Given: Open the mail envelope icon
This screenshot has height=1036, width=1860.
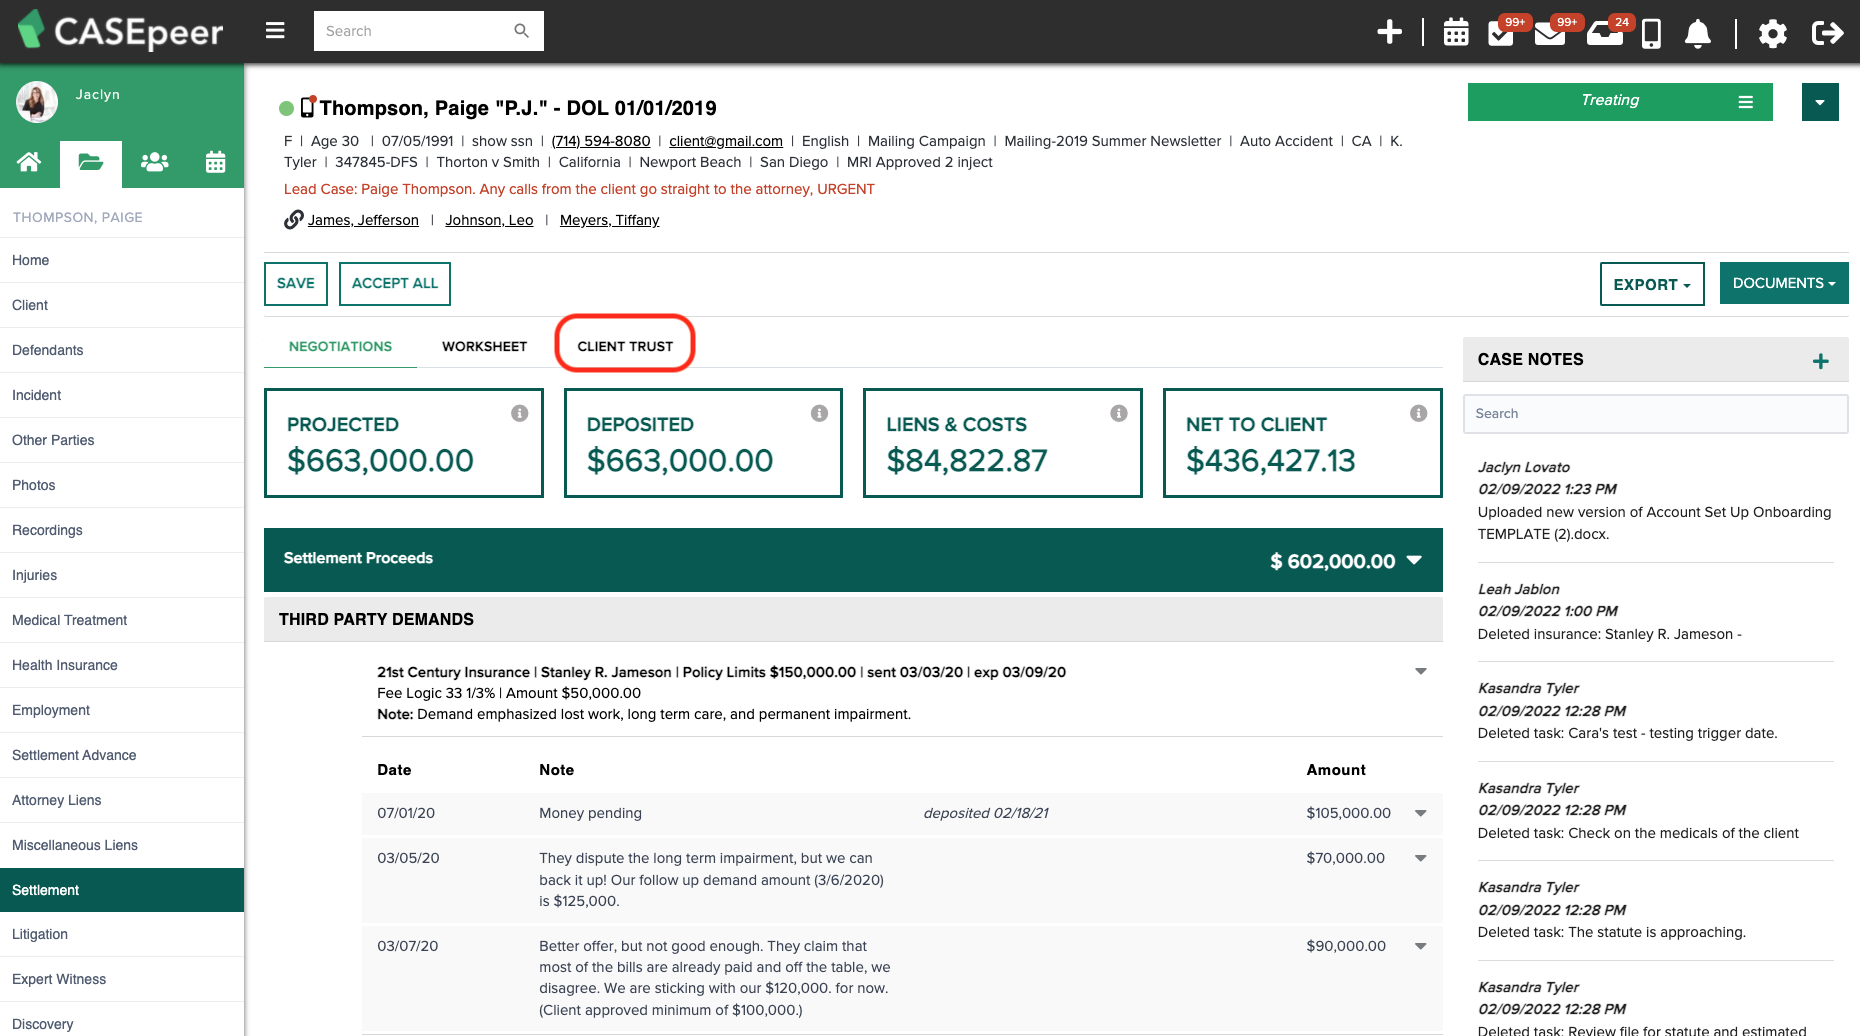Looking at the screenshot, I should pyautogui.click(x=1550, y=34).
